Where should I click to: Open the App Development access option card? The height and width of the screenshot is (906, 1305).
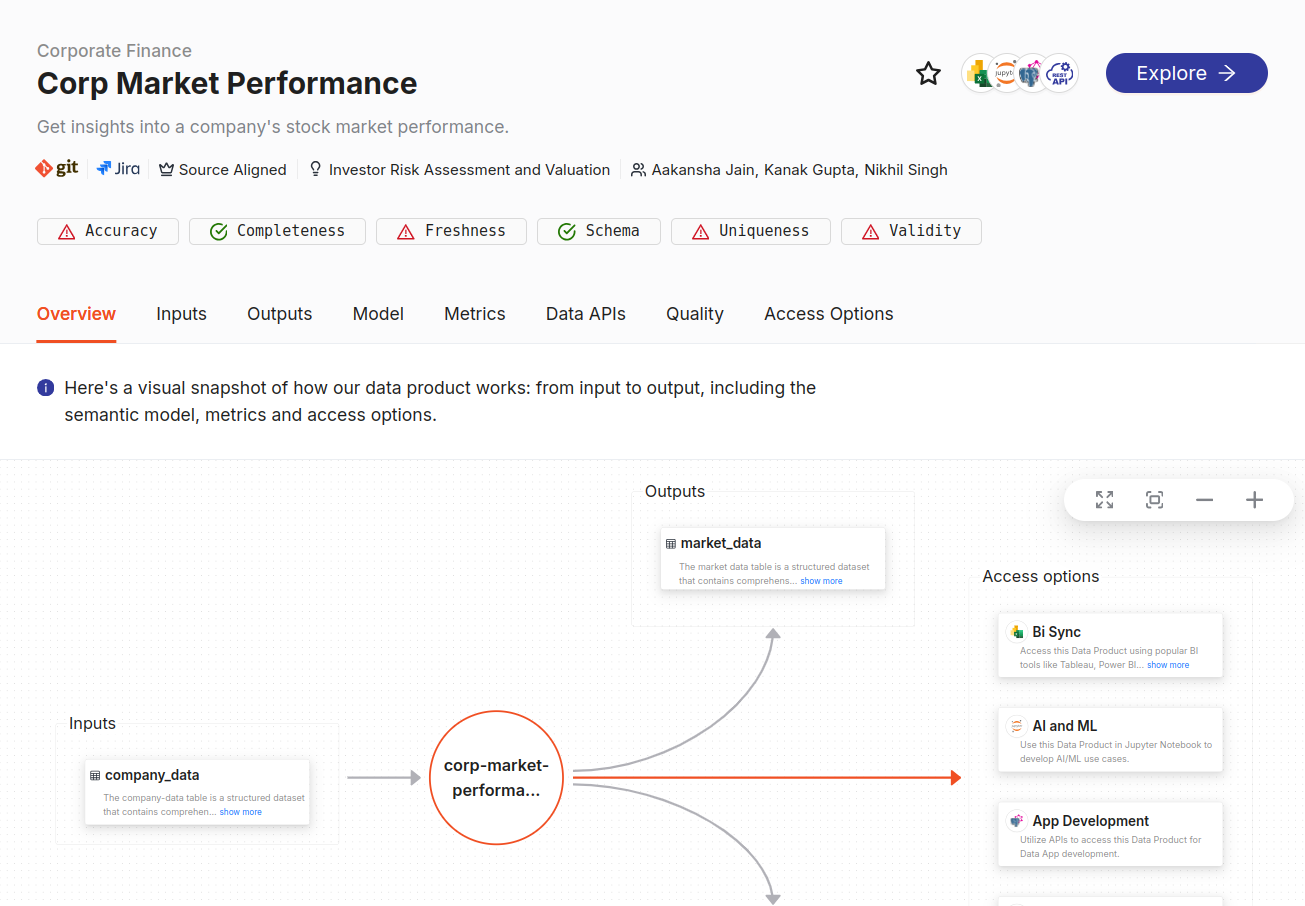click(x=1110, y=834)
